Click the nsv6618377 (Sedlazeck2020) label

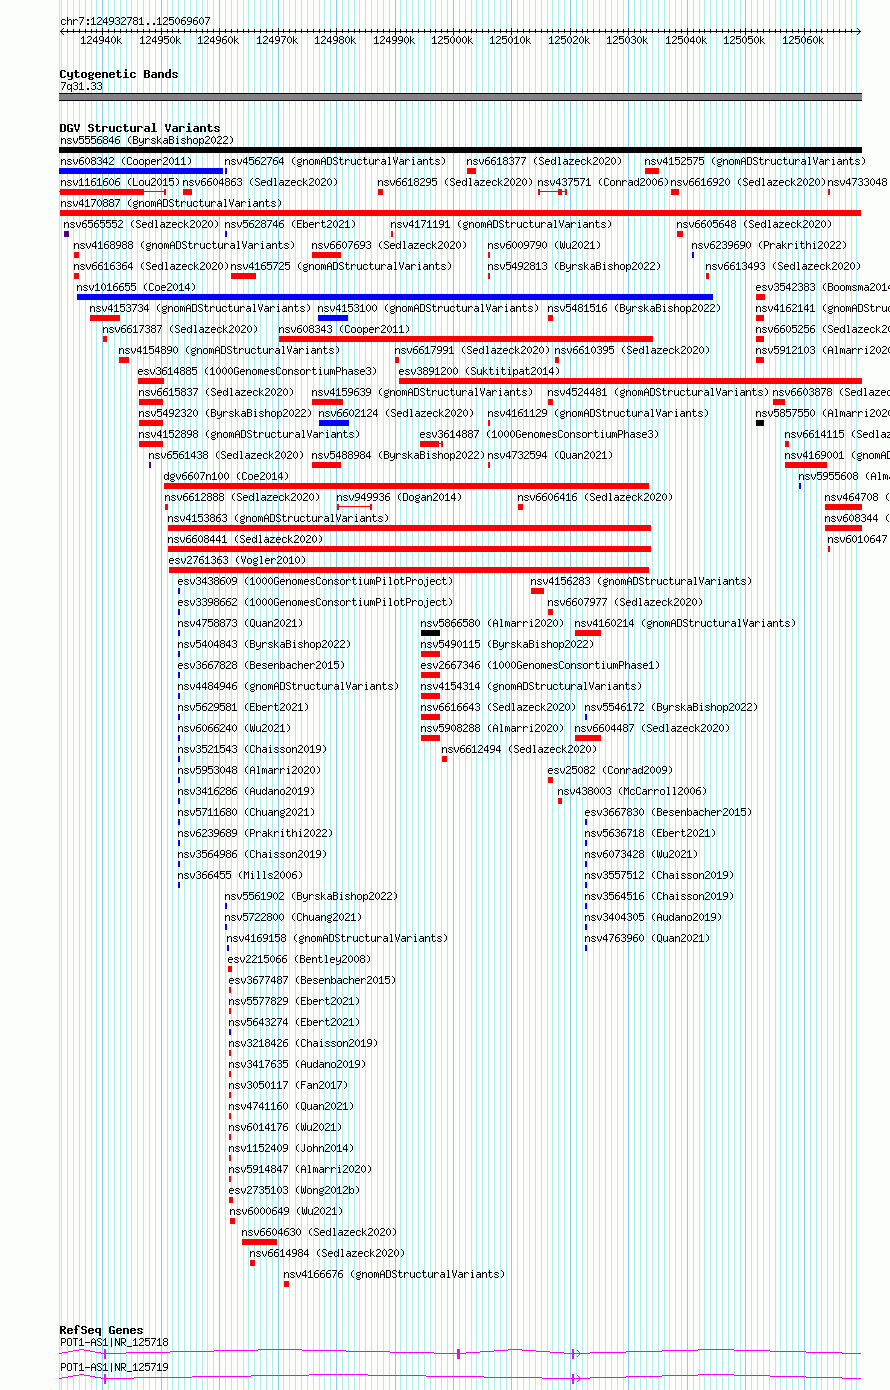pyautogui.click(x=544, y=162)
